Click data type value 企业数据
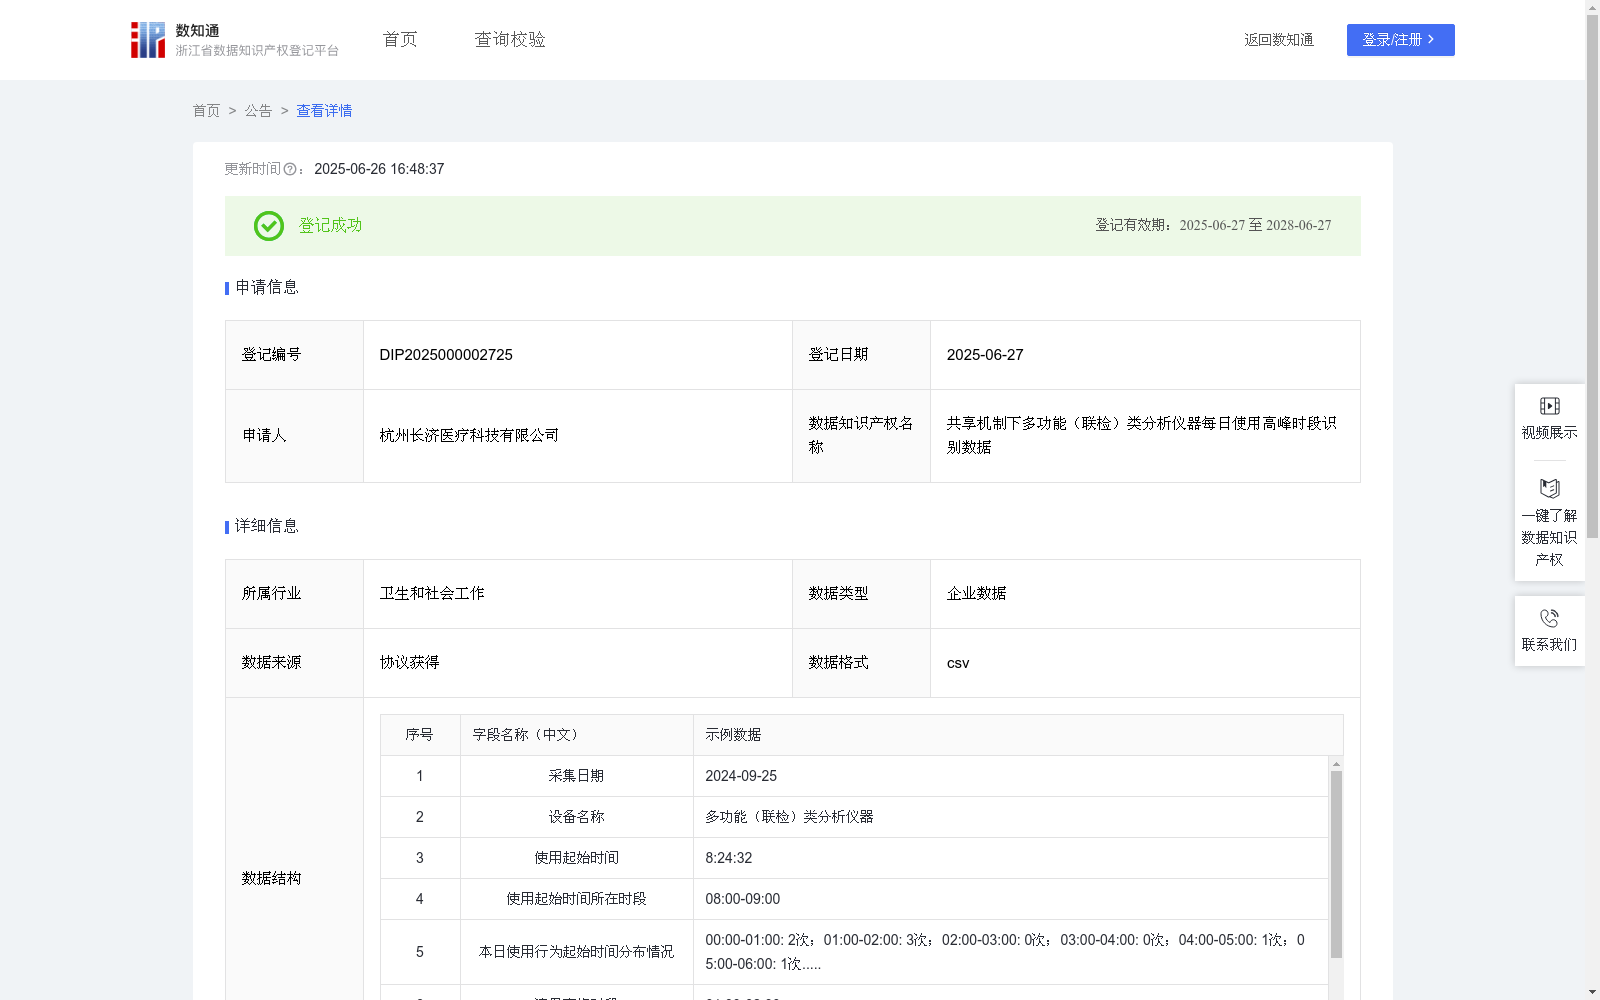The height and width of the screenshot is (1000, 1600). coord(976,594)
